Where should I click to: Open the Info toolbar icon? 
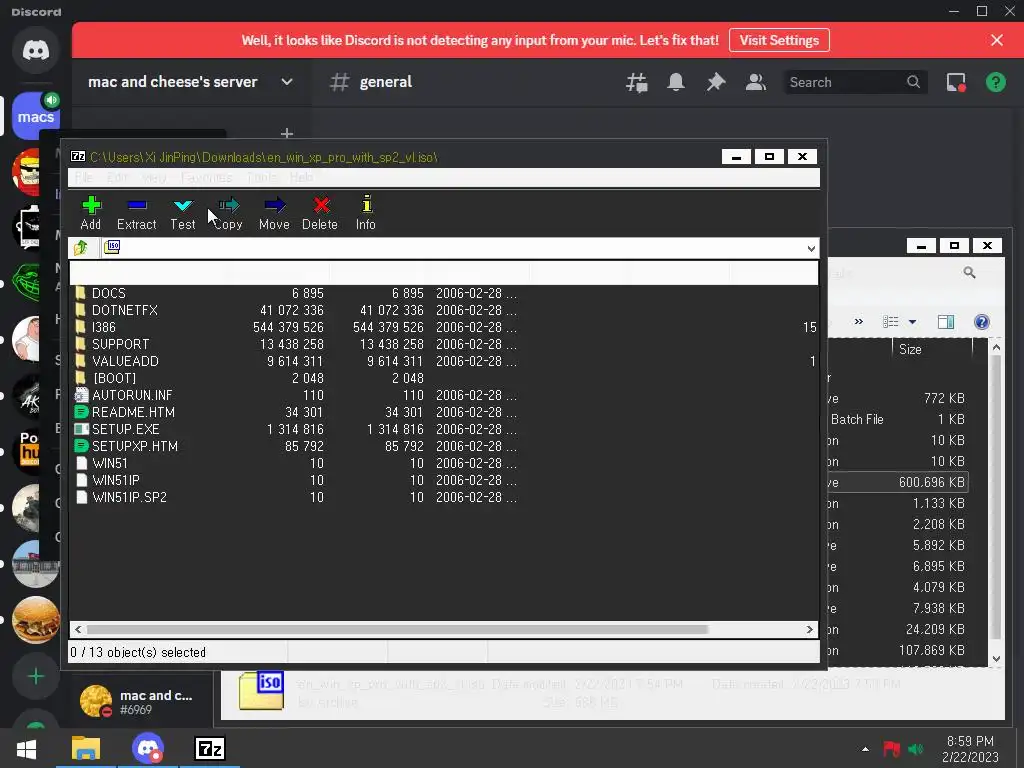point(366,213)
